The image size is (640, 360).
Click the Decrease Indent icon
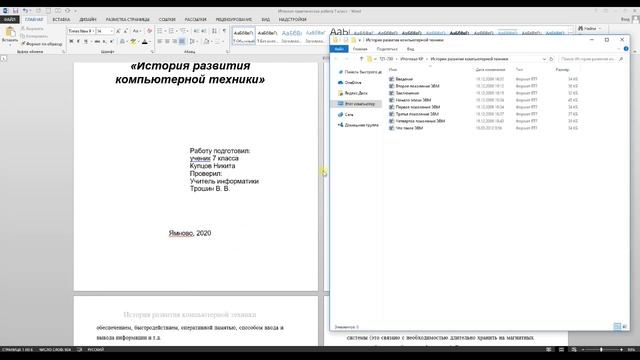click(196, 31)
